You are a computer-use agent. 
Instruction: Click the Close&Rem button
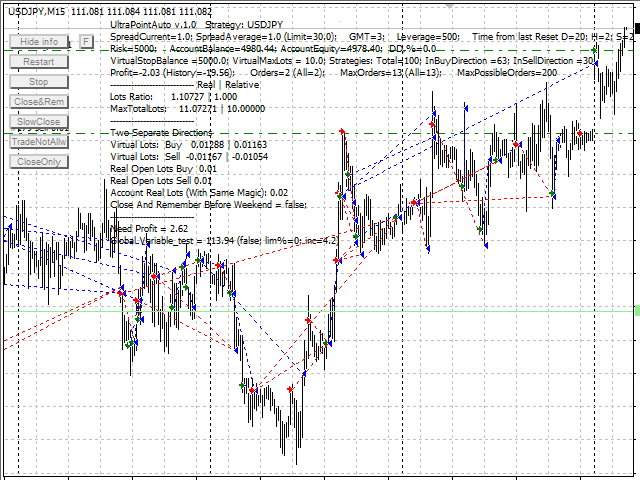point(39,102)
